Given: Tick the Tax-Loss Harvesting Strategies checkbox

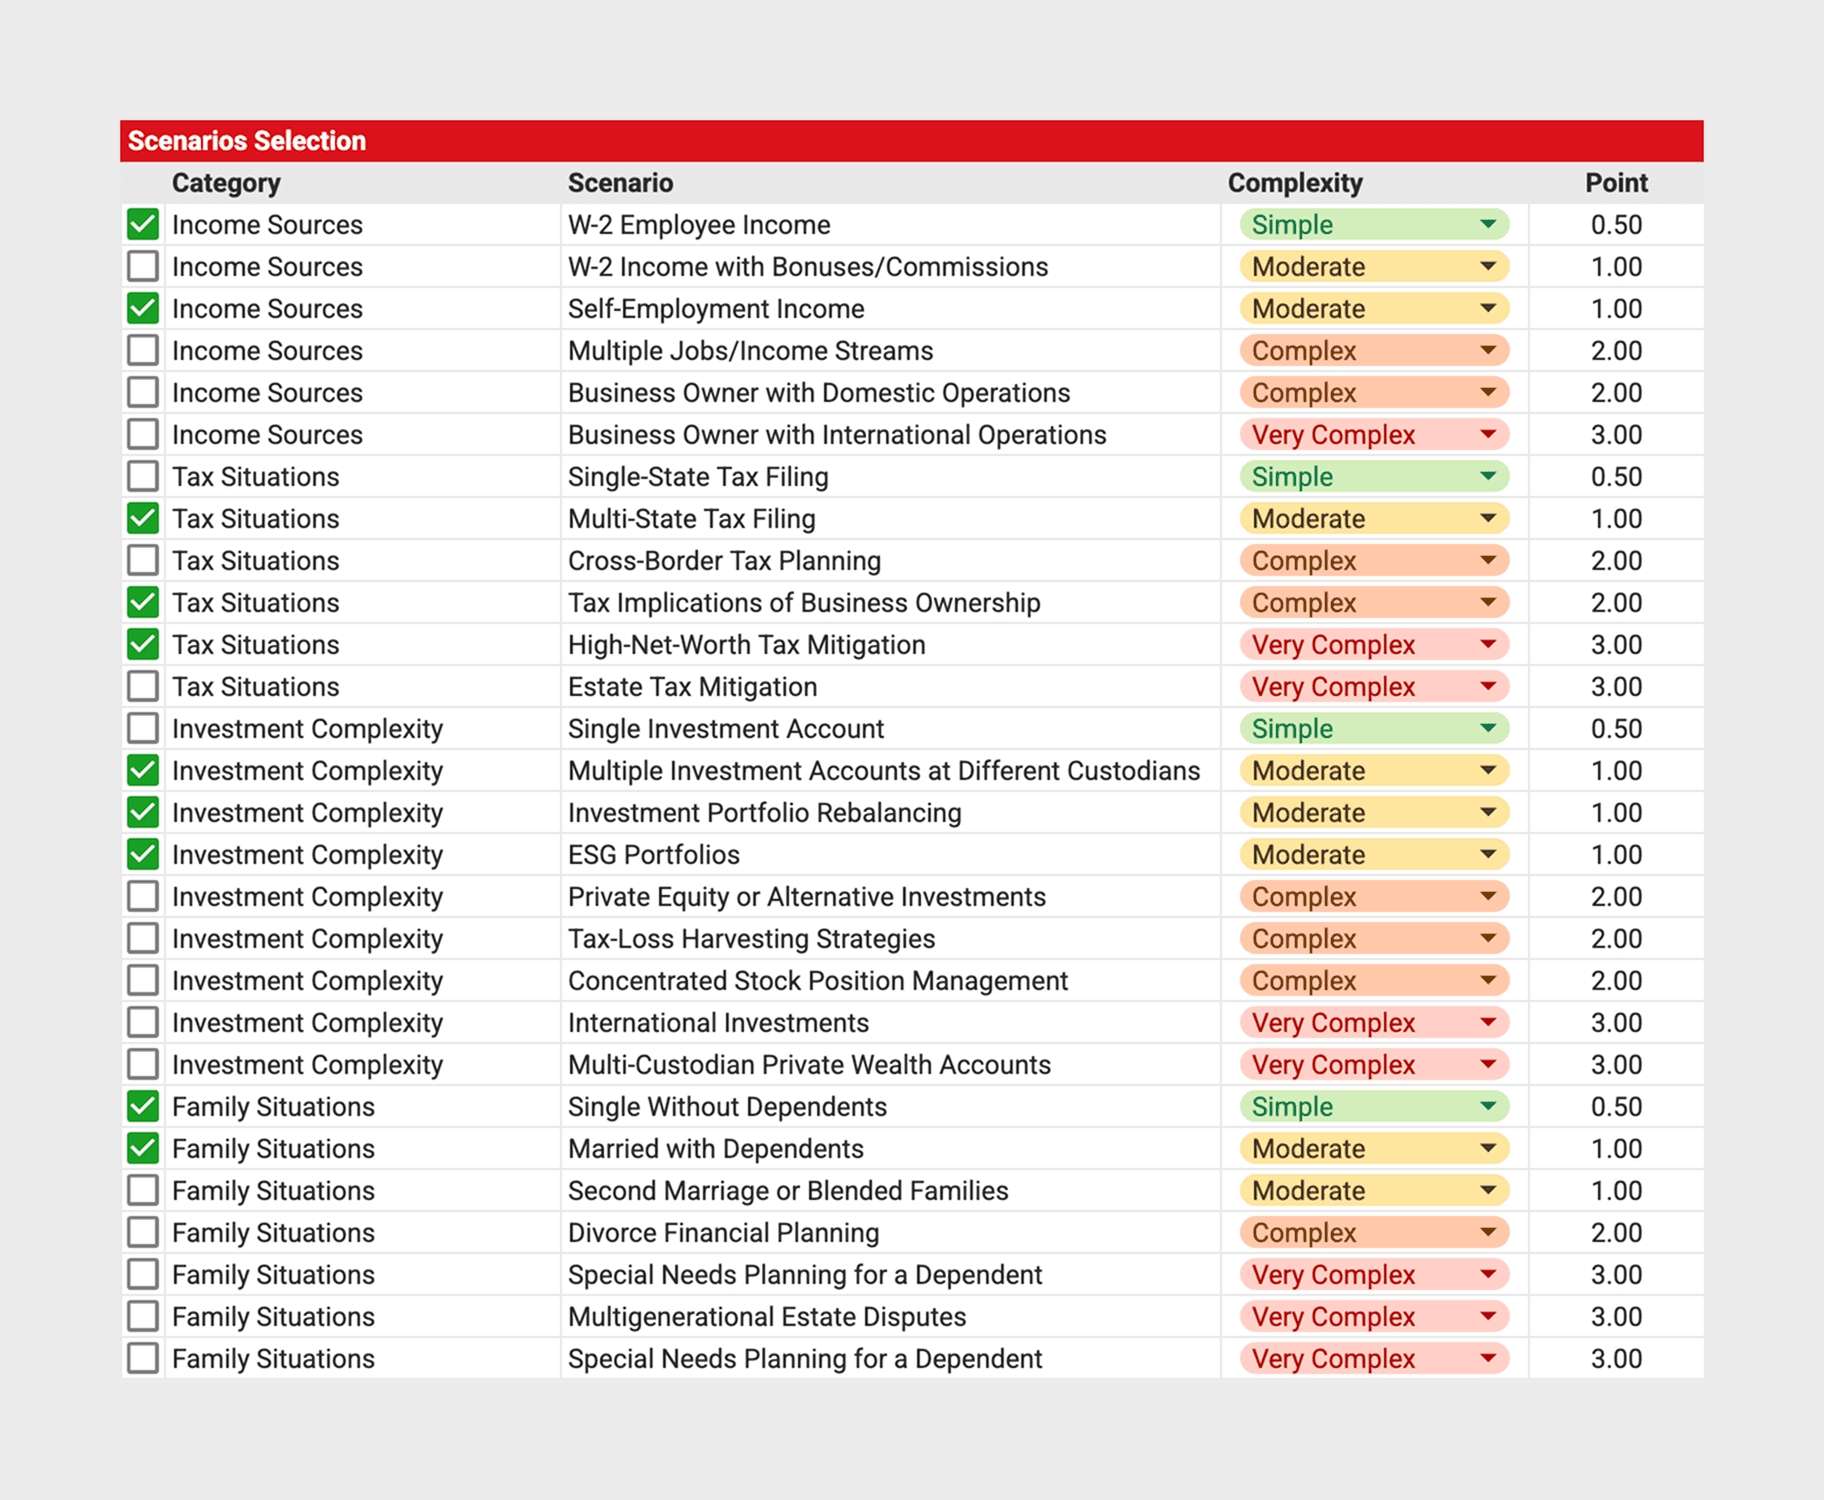Looking at the screenshot, I should 143,939.
